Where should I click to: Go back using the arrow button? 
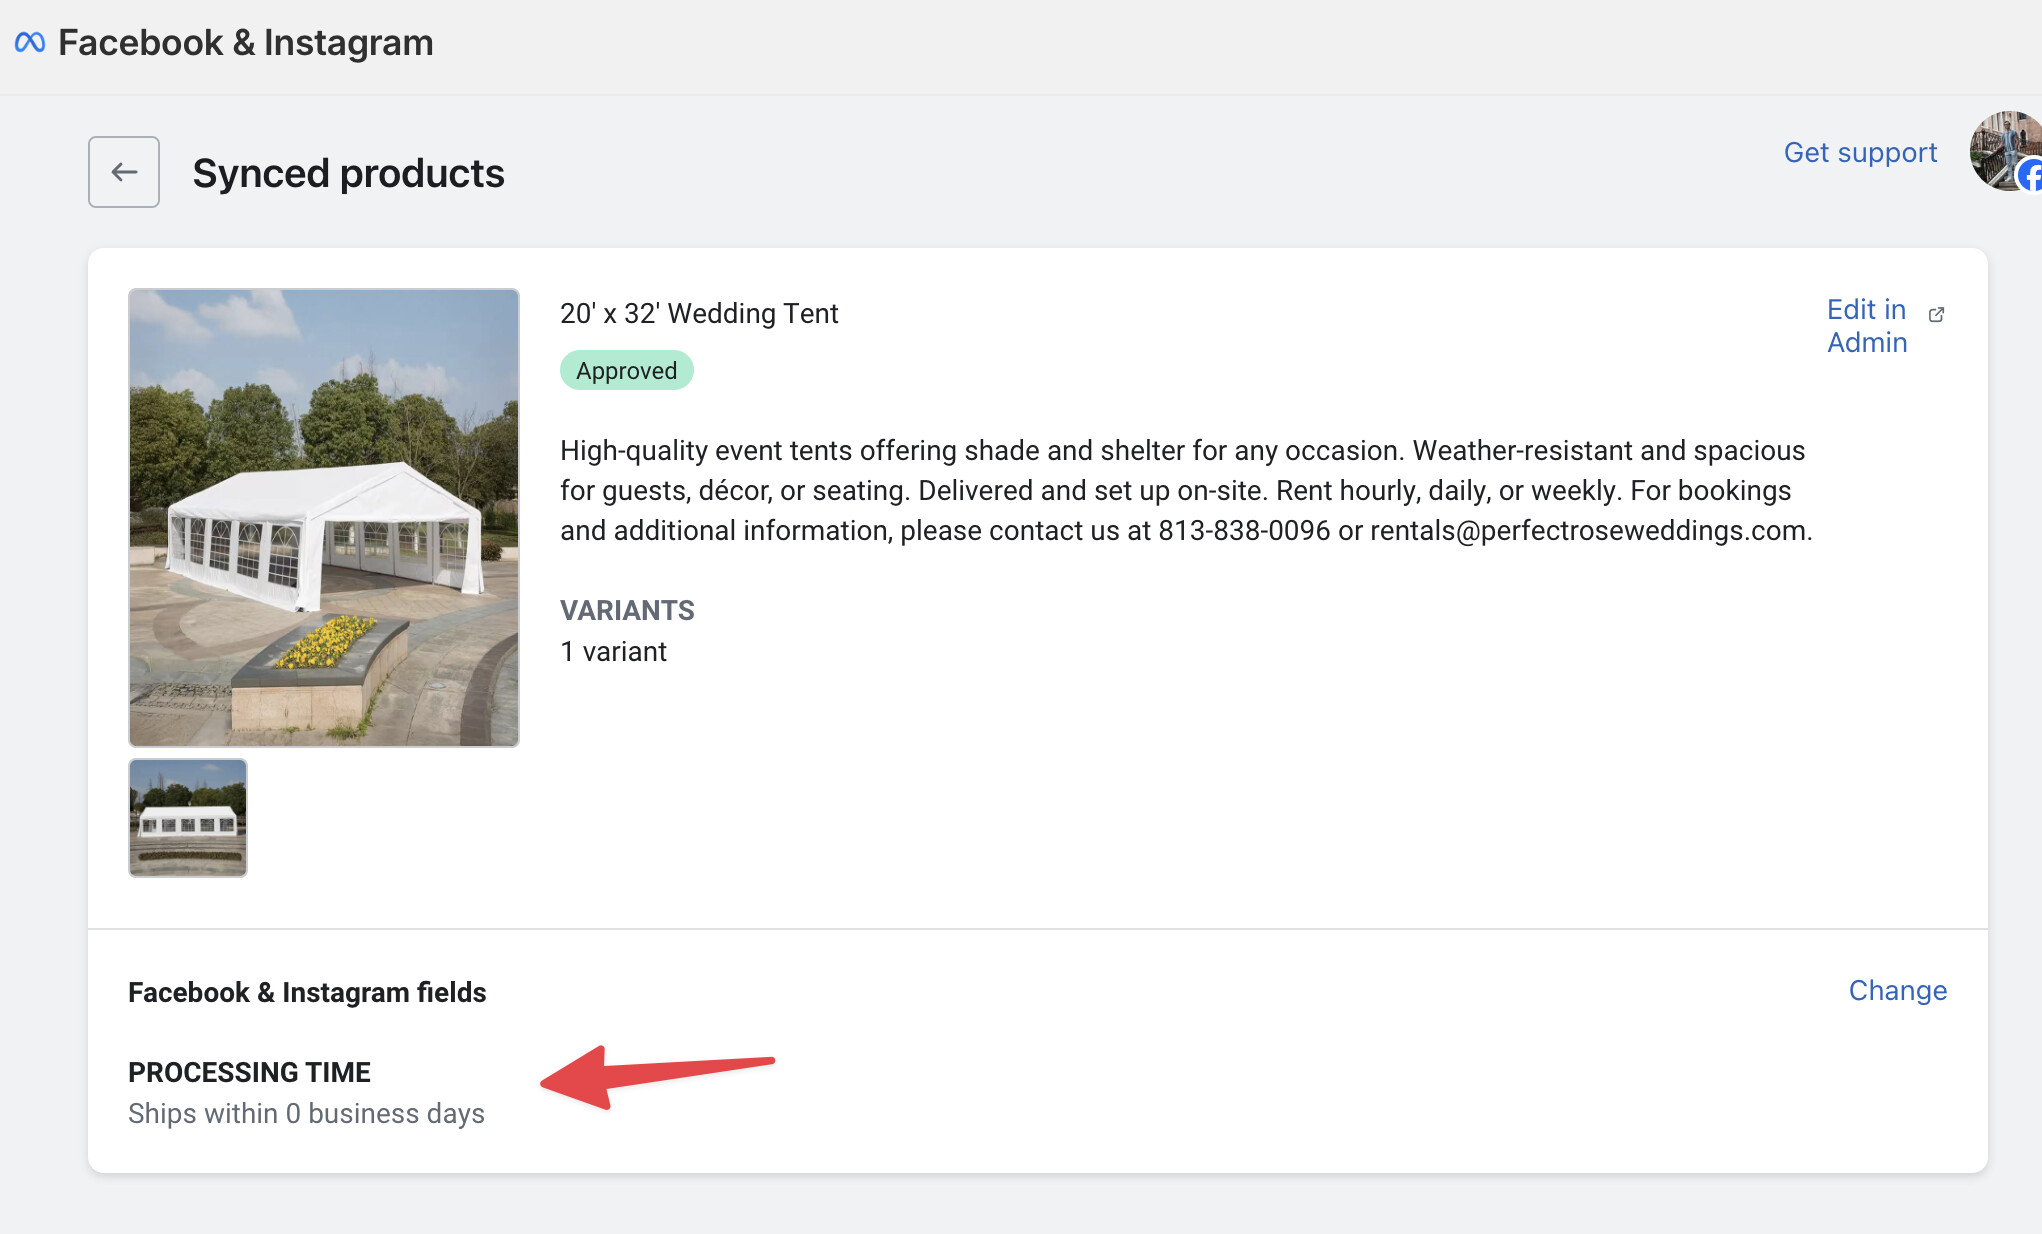click(124, 172)
